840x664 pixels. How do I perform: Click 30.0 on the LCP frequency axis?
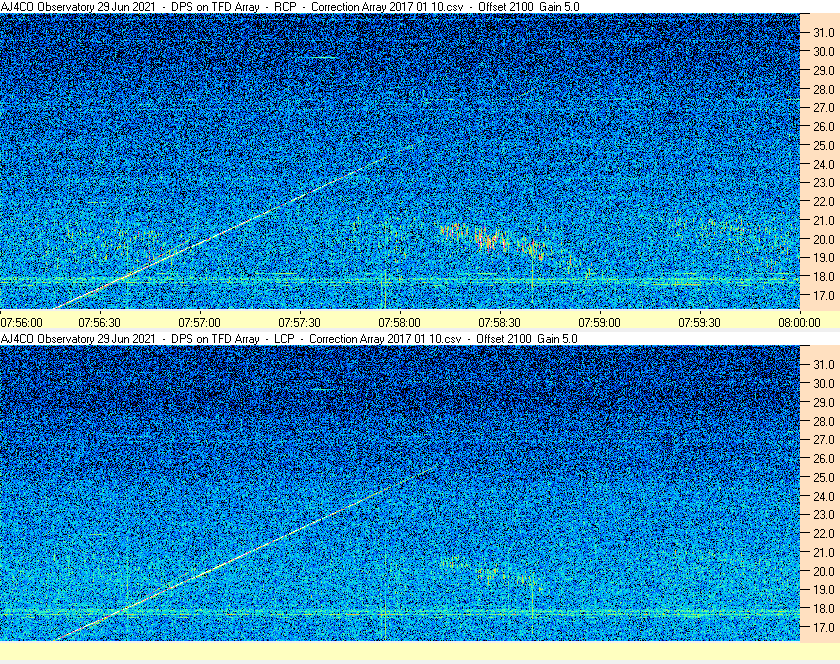coord(824,383)
